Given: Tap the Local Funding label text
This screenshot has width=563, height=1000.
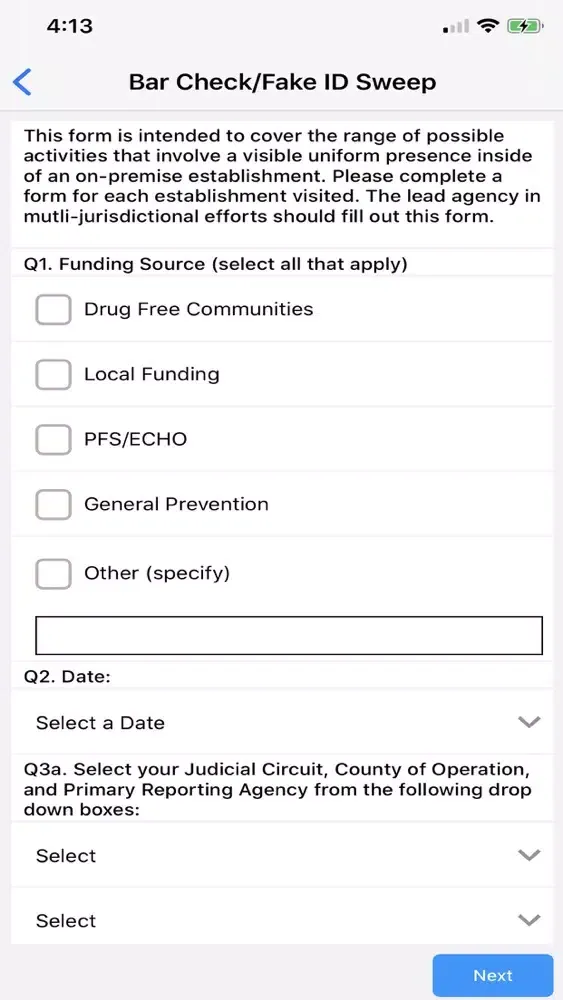Looking at the screenshot, I should [x=152, y=374].
